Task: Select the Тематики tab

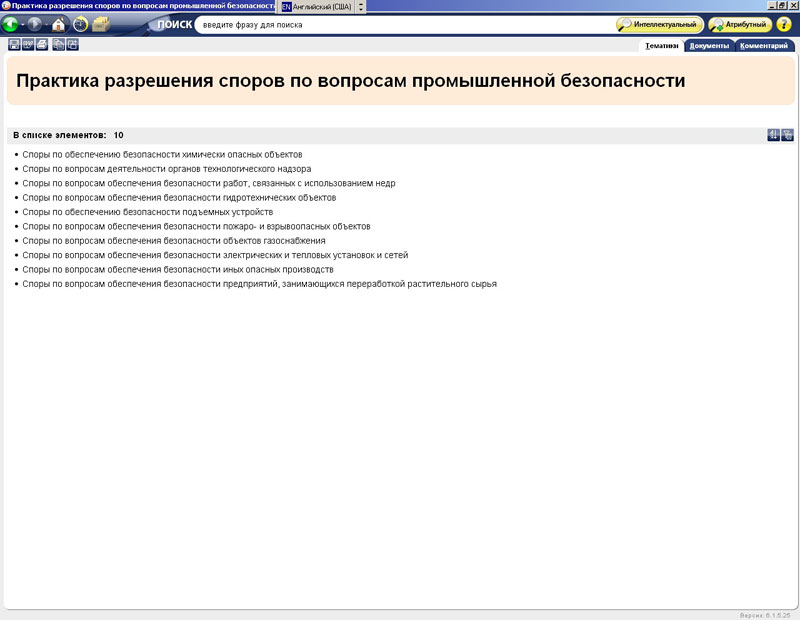Action: pos(661,46)
